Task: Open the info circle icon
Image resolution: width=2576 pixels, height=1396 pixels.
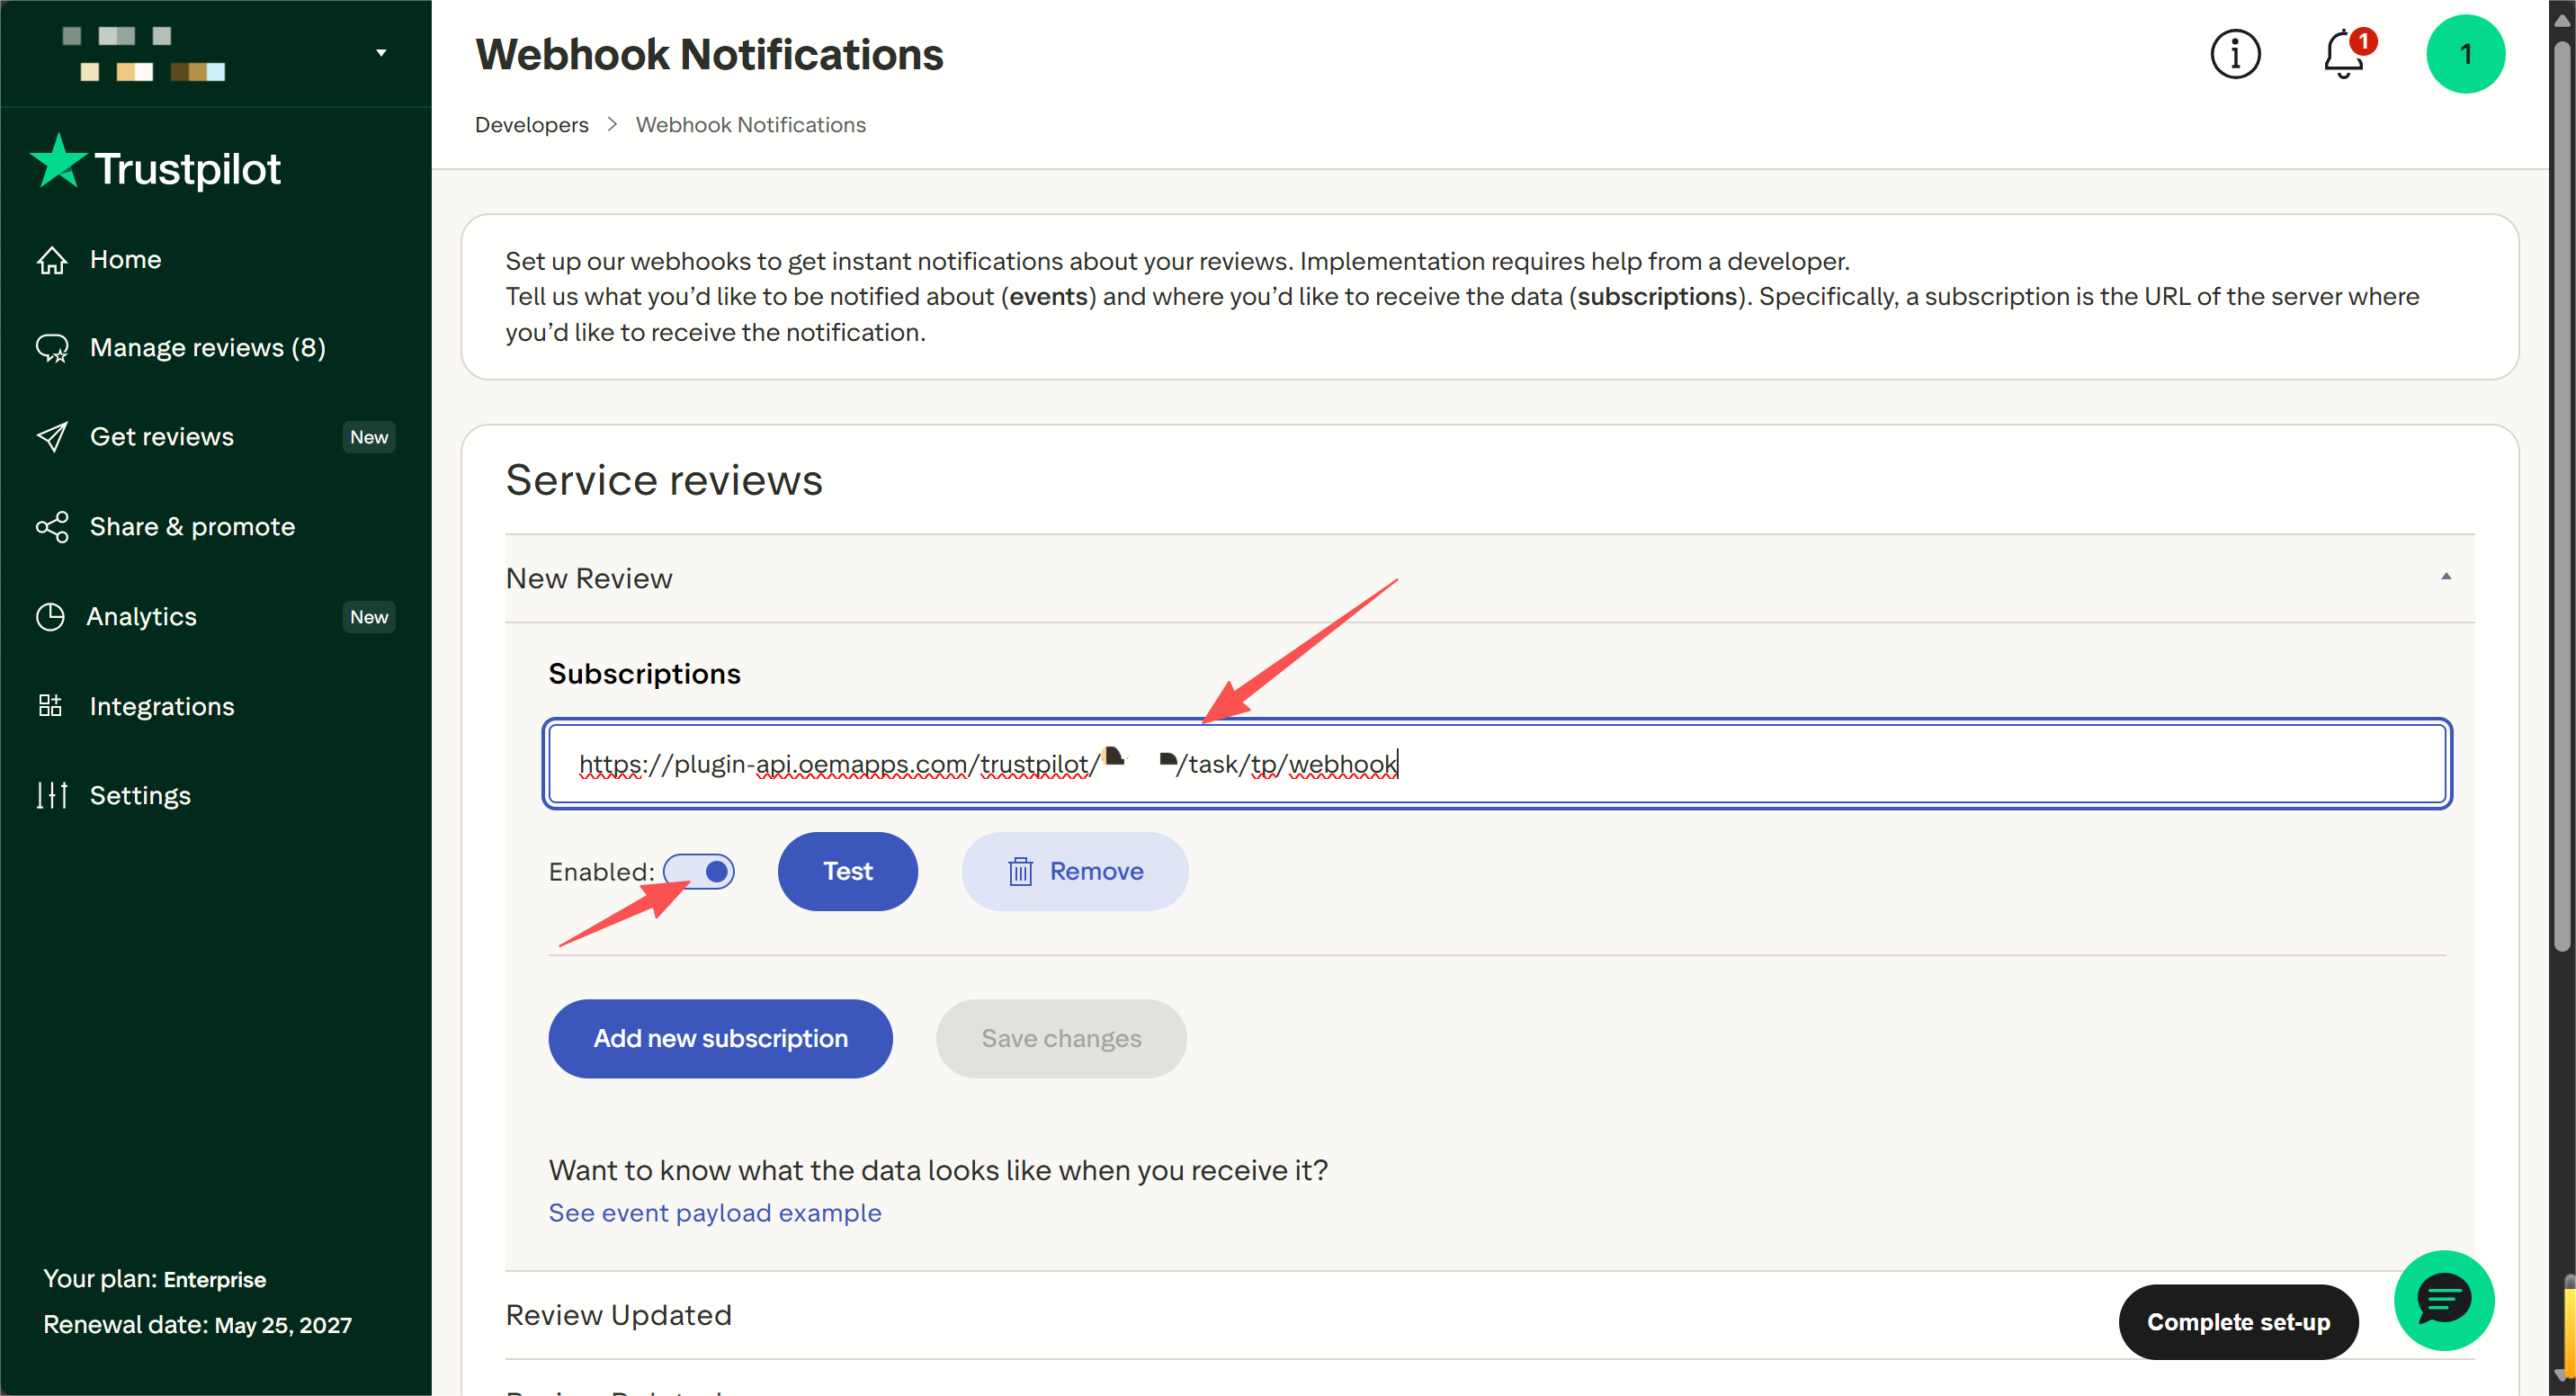Action: click(x=2234, y=54)
